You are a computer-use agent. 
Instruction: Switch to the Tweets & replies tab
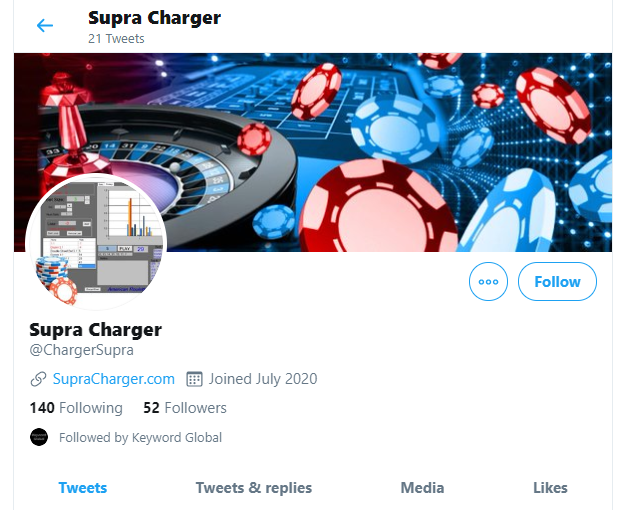[x=253, y=487]
